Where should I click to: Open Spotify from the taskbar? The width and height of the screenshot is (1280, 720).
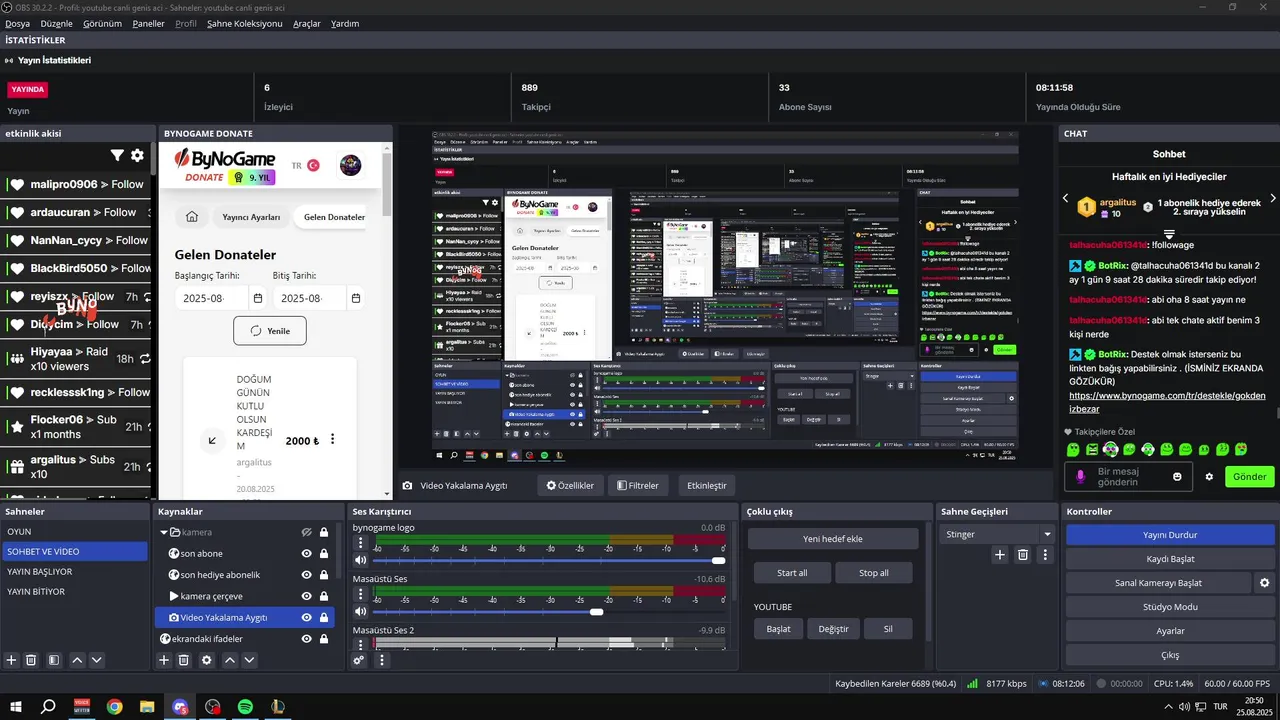tap(245, 707)
